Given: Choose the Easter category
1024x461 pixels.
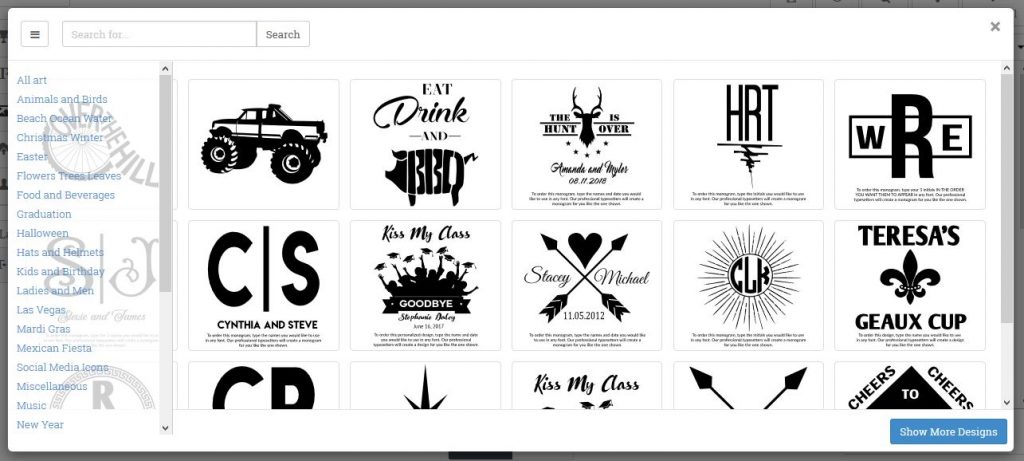Looking at the screenshot, I should (x=31, y=157).
